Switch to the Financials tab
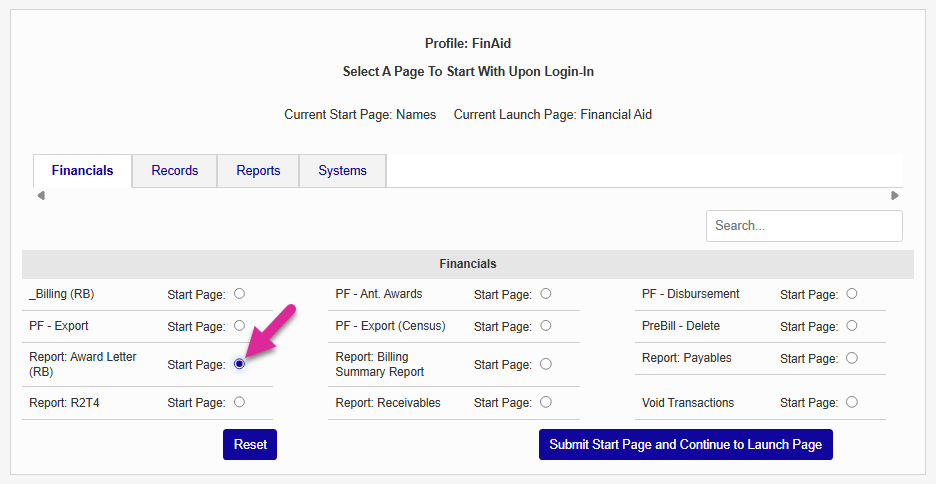The height and width of the screenshot is (484, 936). click(x=82, y=171)
